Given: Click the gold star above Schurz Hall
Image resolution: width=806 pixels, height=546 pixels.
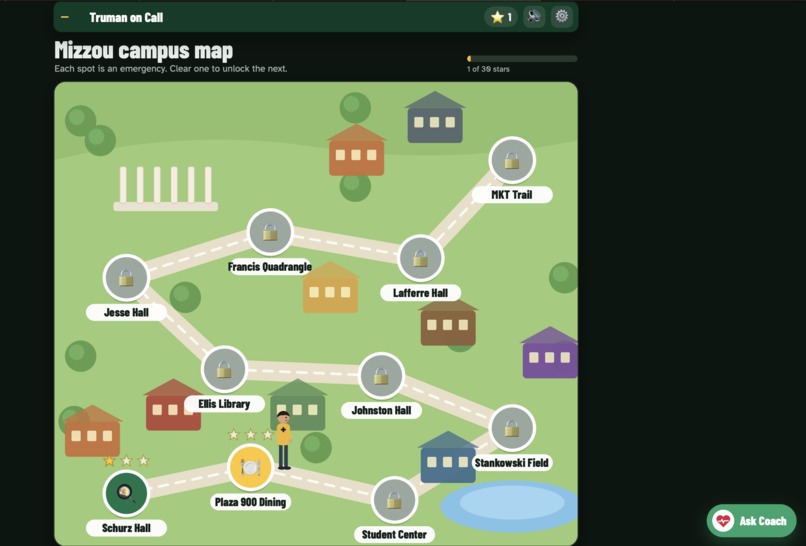Looking at the screenshot, I should [109, 461].
